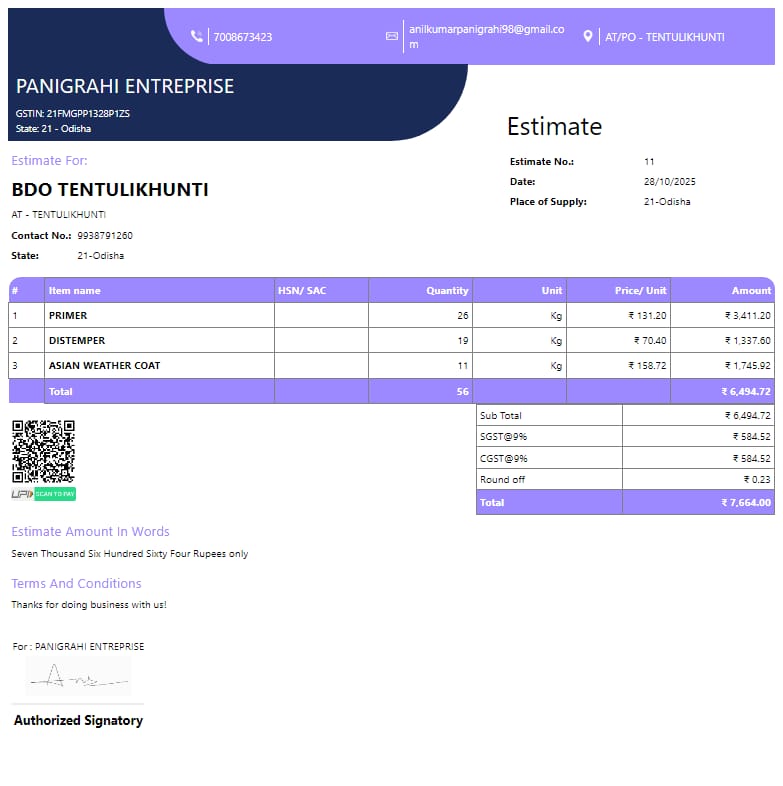The height and width of the screenshot is (786, 783).
Task: Click the SGST@9% tax row label
Action: coord(504,437)
